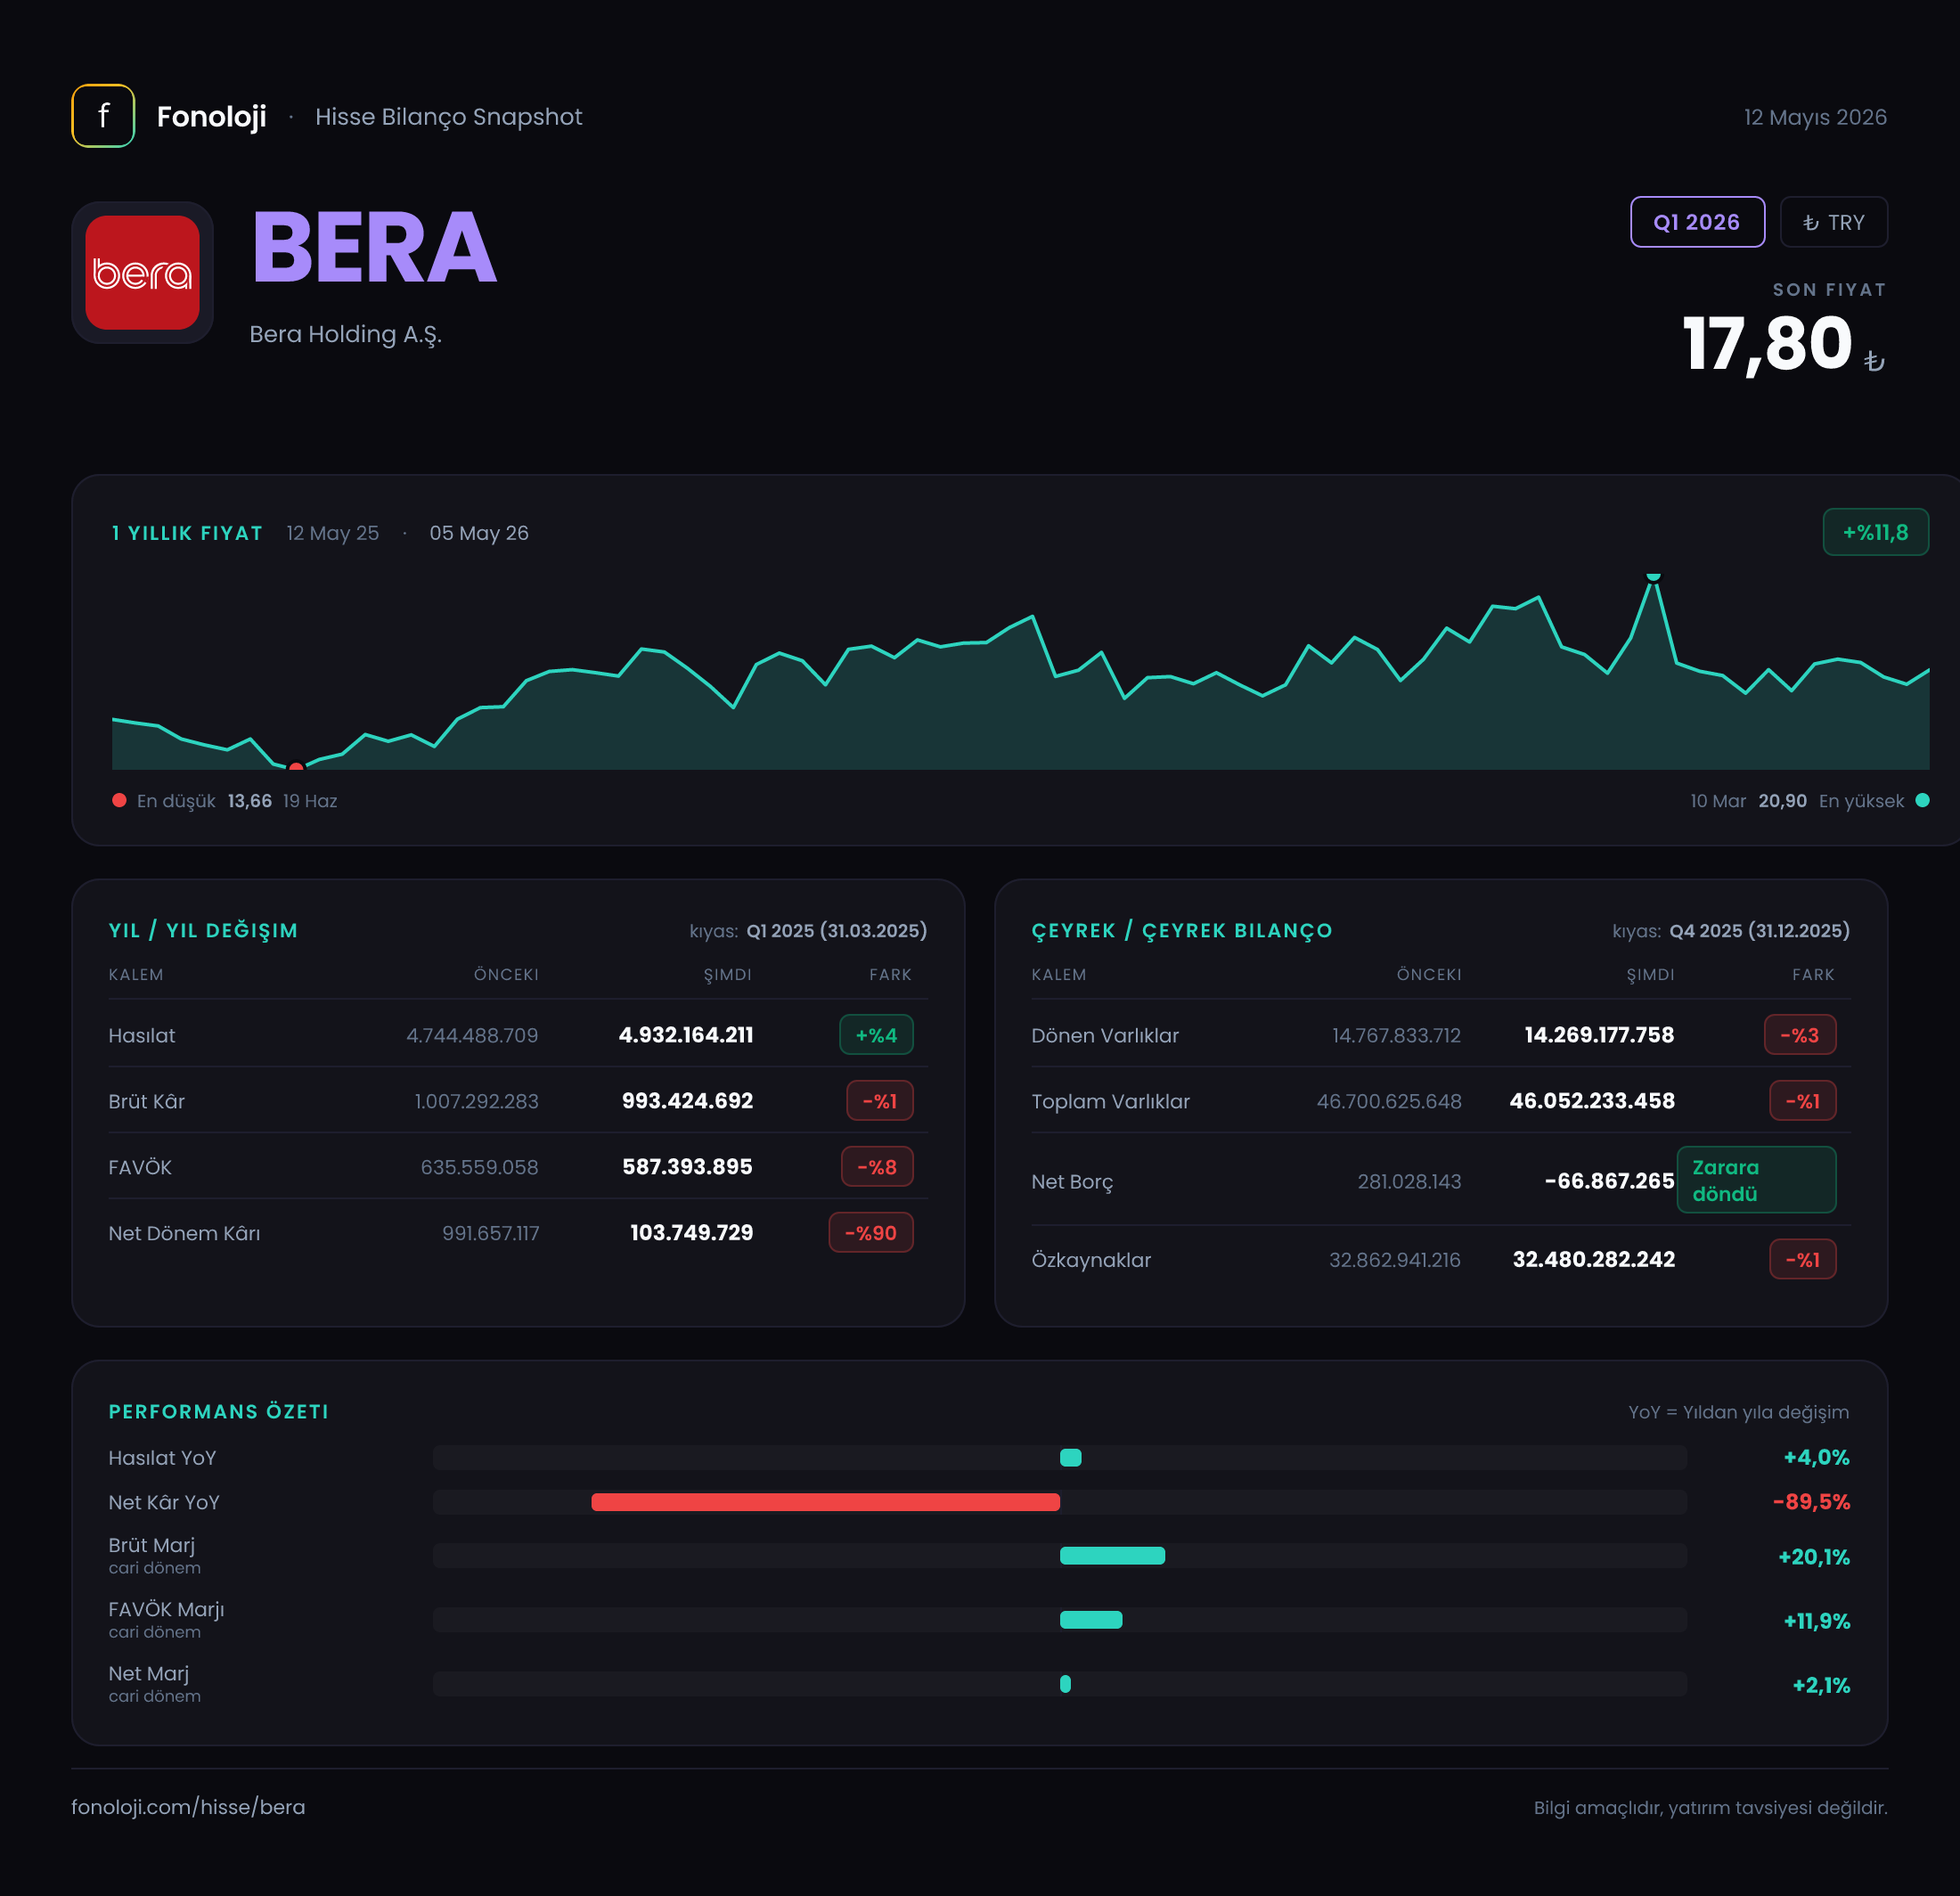This screenshot has width=1960, height=1896.
Task: Click the 1 YILLIK FIYAT heading
Action: 187,533
